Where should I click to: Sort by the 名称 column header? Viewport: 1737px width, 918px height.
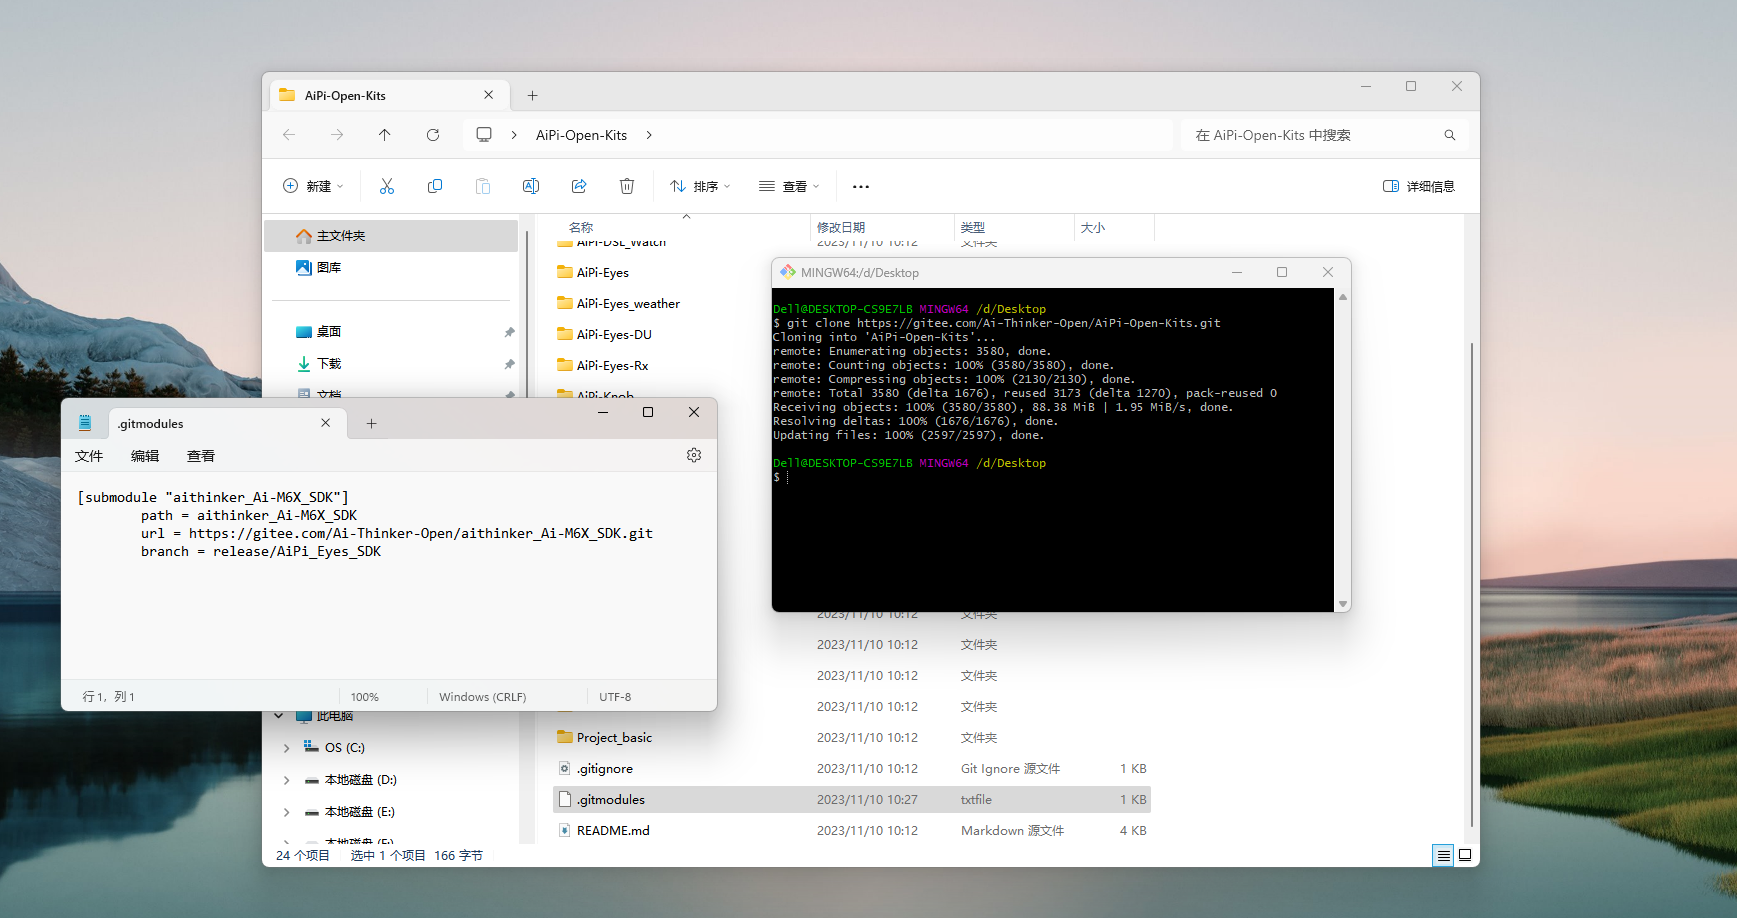(x=581, y=228)
